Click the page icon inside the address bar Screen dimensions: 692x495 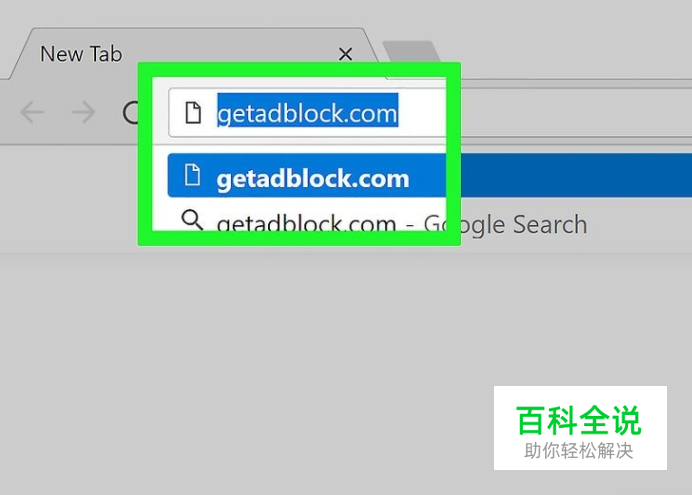coord(193,112)
